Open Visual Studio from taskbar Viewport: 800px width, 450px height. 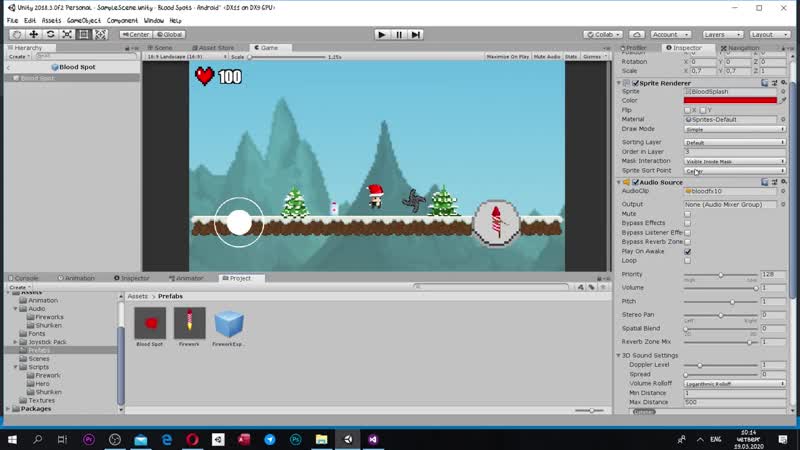point(373,439)
